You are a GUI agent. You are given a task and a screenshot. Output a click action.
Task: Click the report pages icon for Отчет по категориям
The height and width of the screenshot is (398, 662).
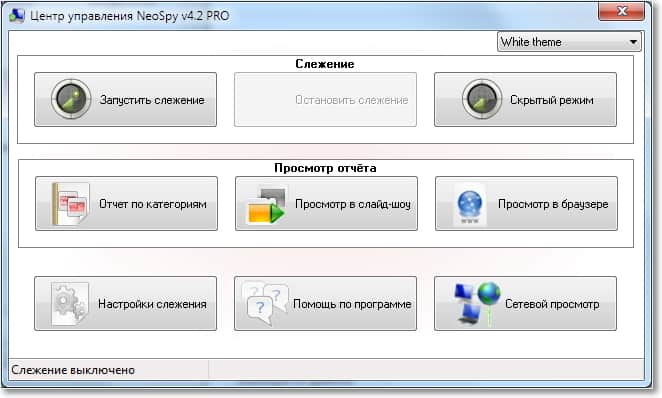(x=70, y=203)
